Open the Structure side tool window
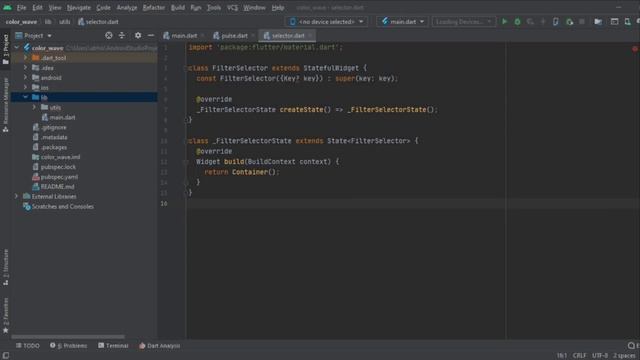The image size is (640, 360). coord(6,267)
